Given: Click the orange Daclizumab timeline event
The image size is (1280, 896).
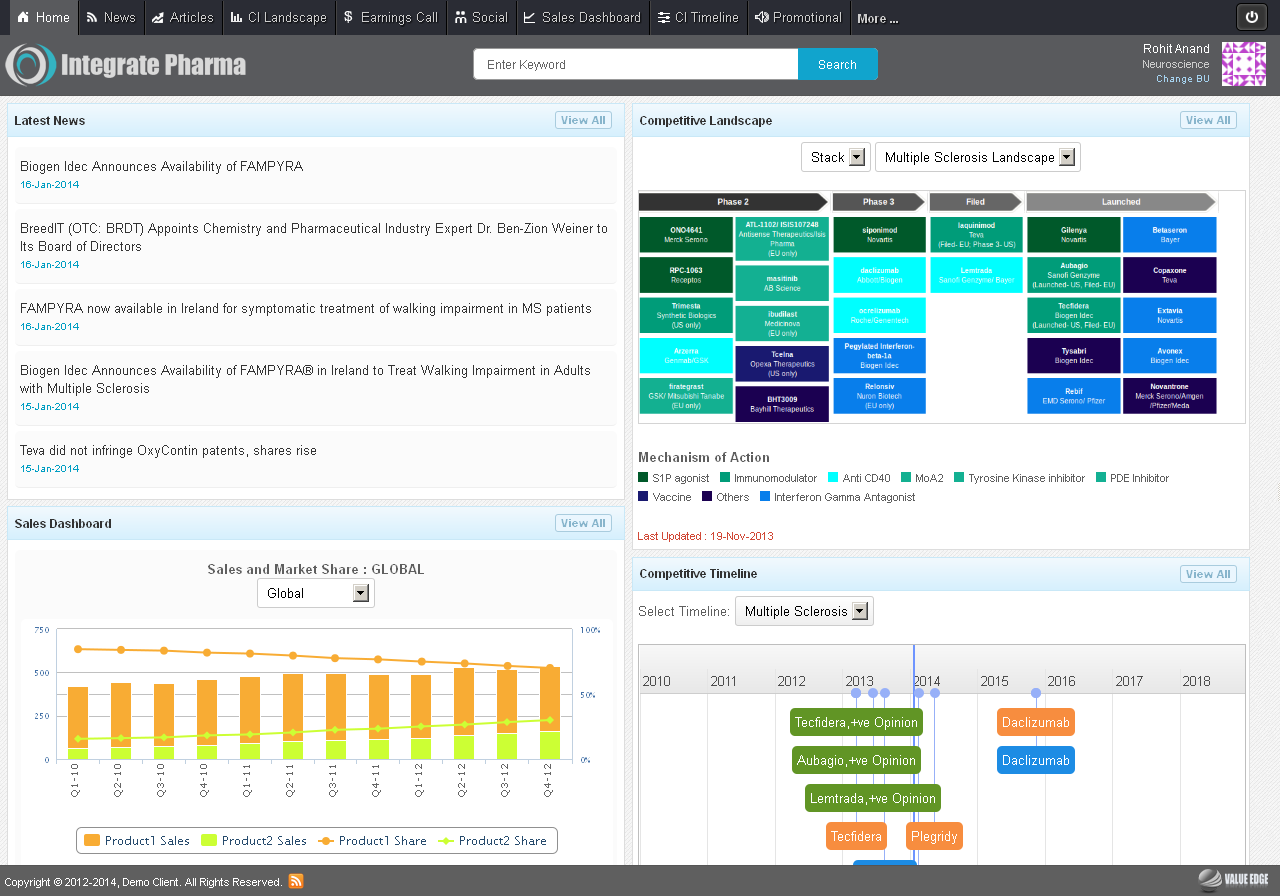Looking at the screenshot, I should (1036, 722).
